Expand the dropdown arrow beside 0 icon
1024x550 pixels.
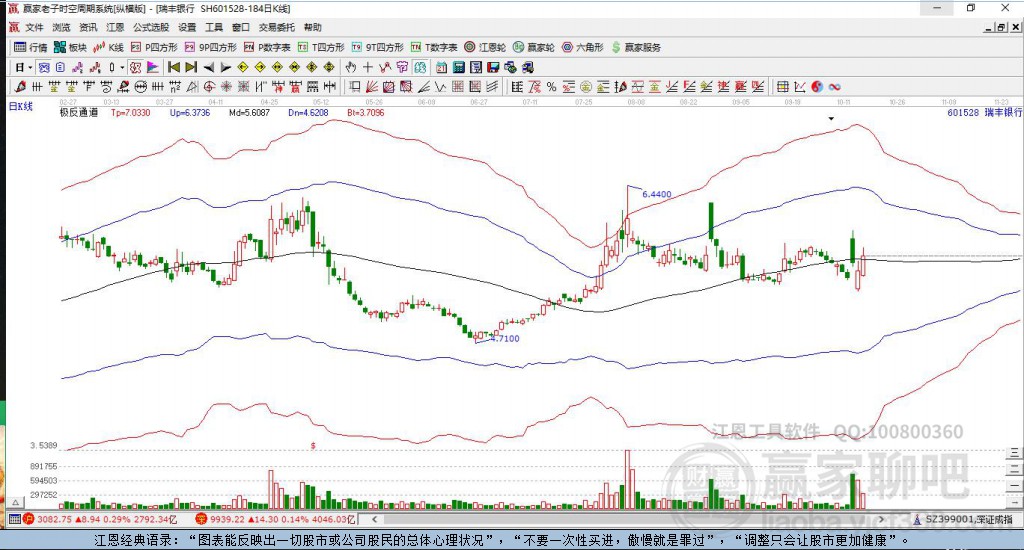122,67
